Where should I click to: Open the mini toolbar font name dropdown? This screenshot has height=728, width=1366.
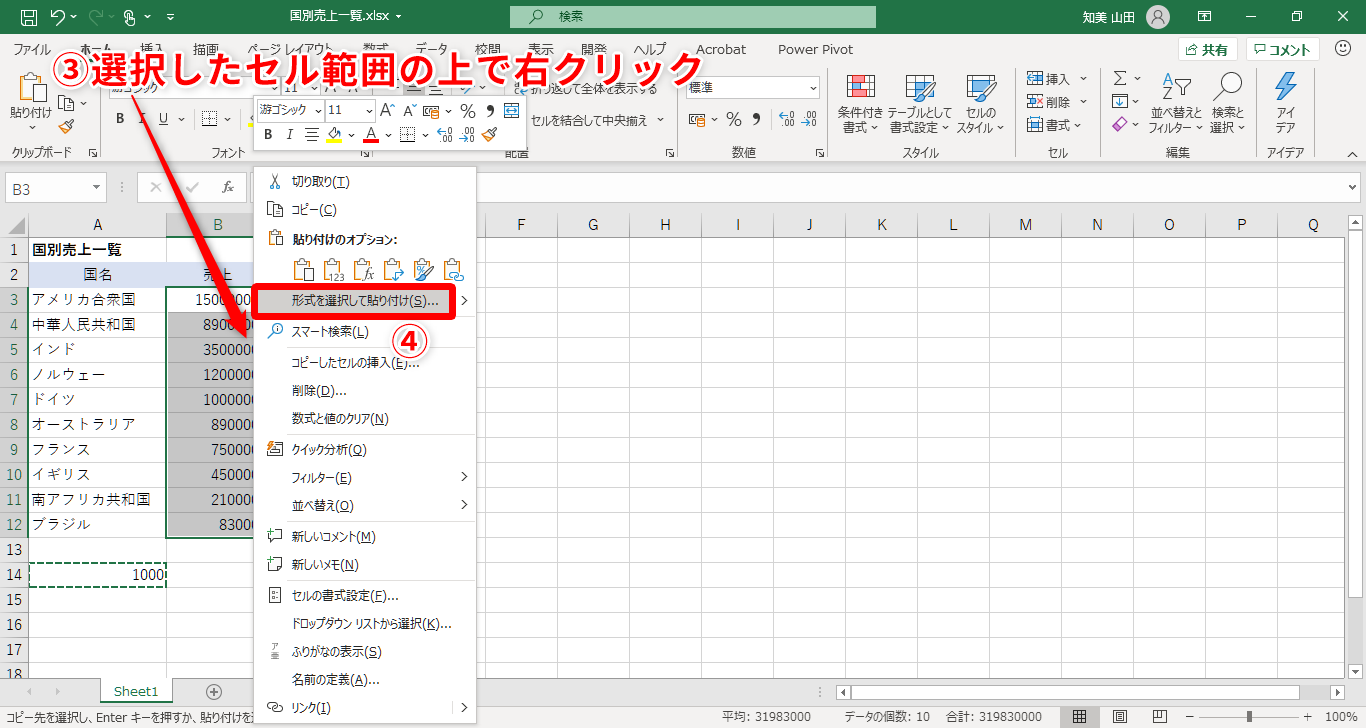tap(318, 110)
